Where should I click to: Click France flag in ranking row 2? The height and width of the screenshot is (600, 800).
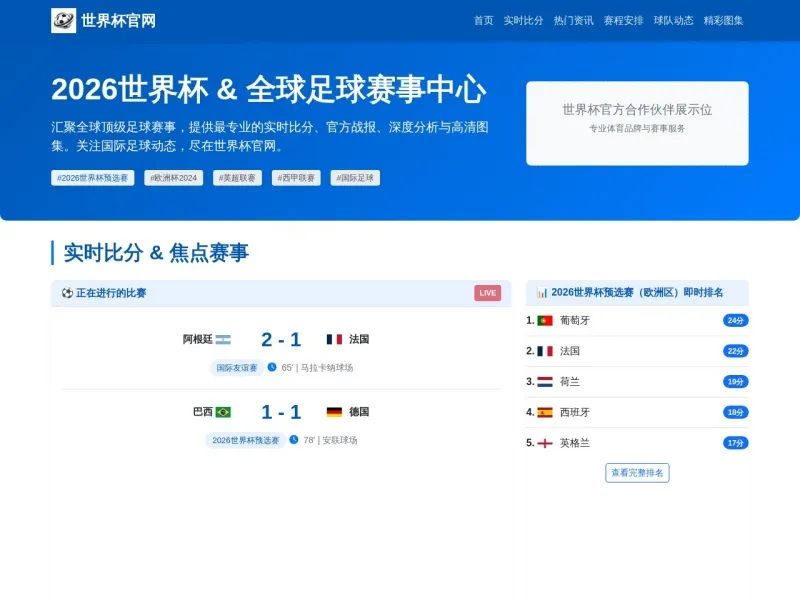[x=545, y=351]
